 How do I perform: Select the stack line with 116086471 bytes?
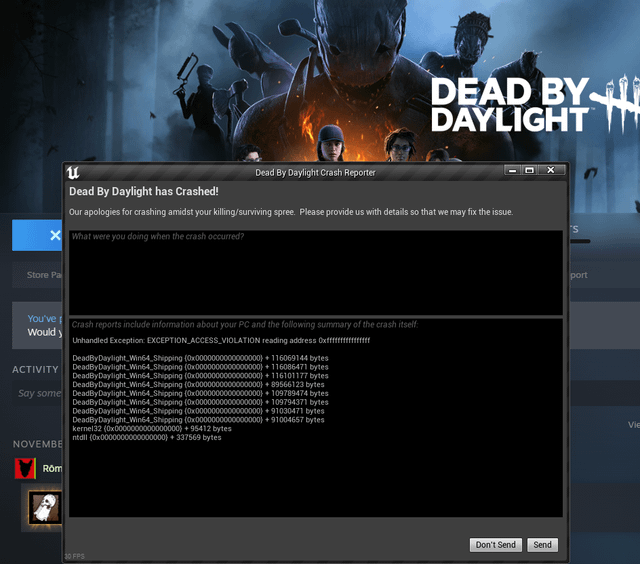click(200, 367)
